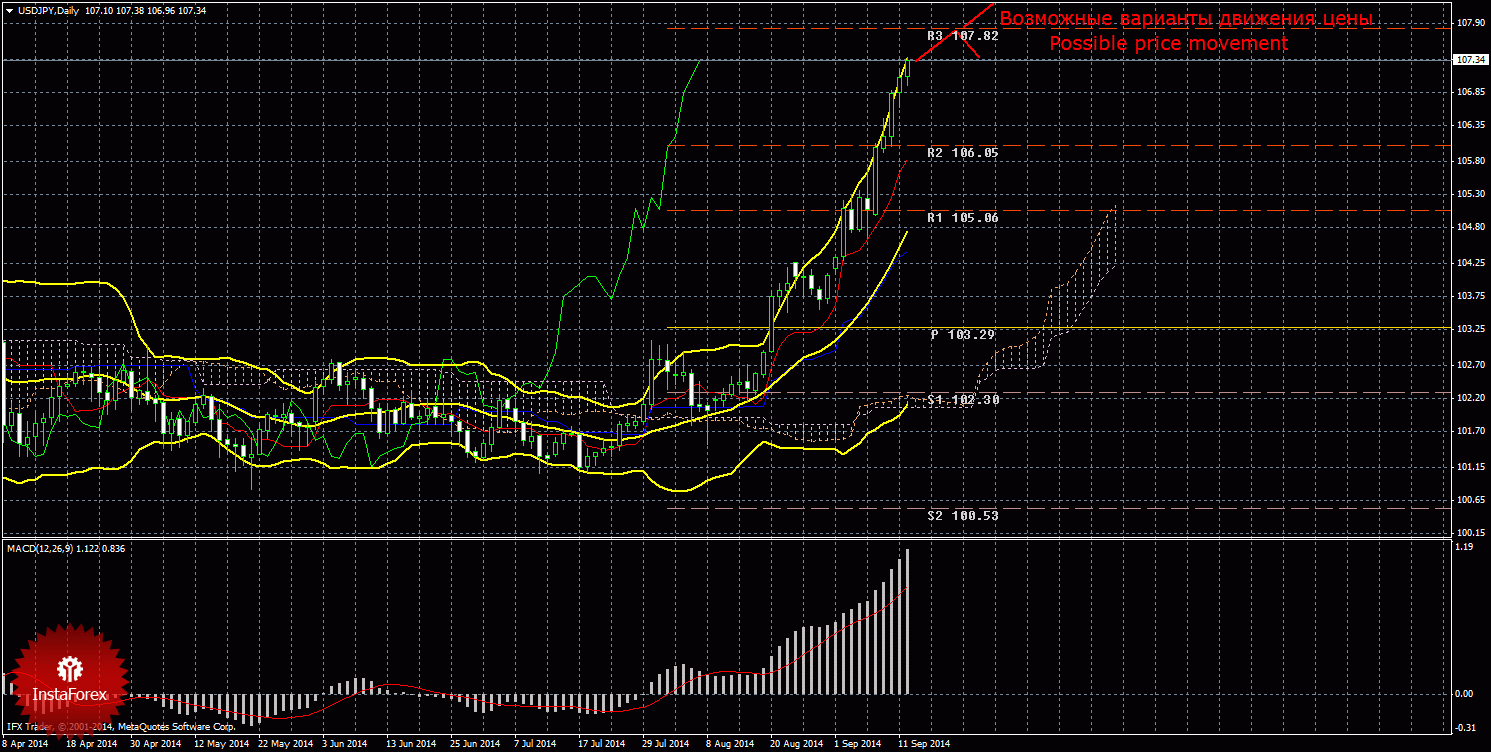Click the 107.90 level on price scale

(x=1466, y=23)
